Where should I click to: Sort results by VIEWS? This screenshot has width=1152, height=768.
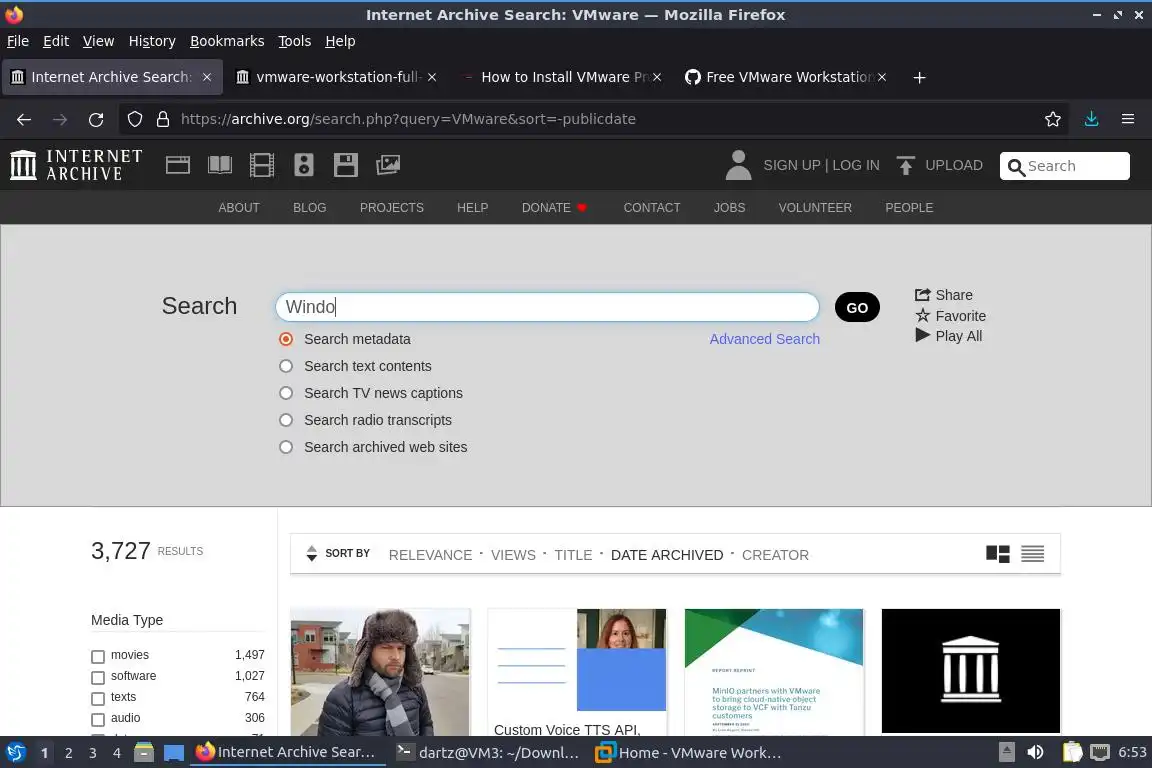tap(513, 555)
